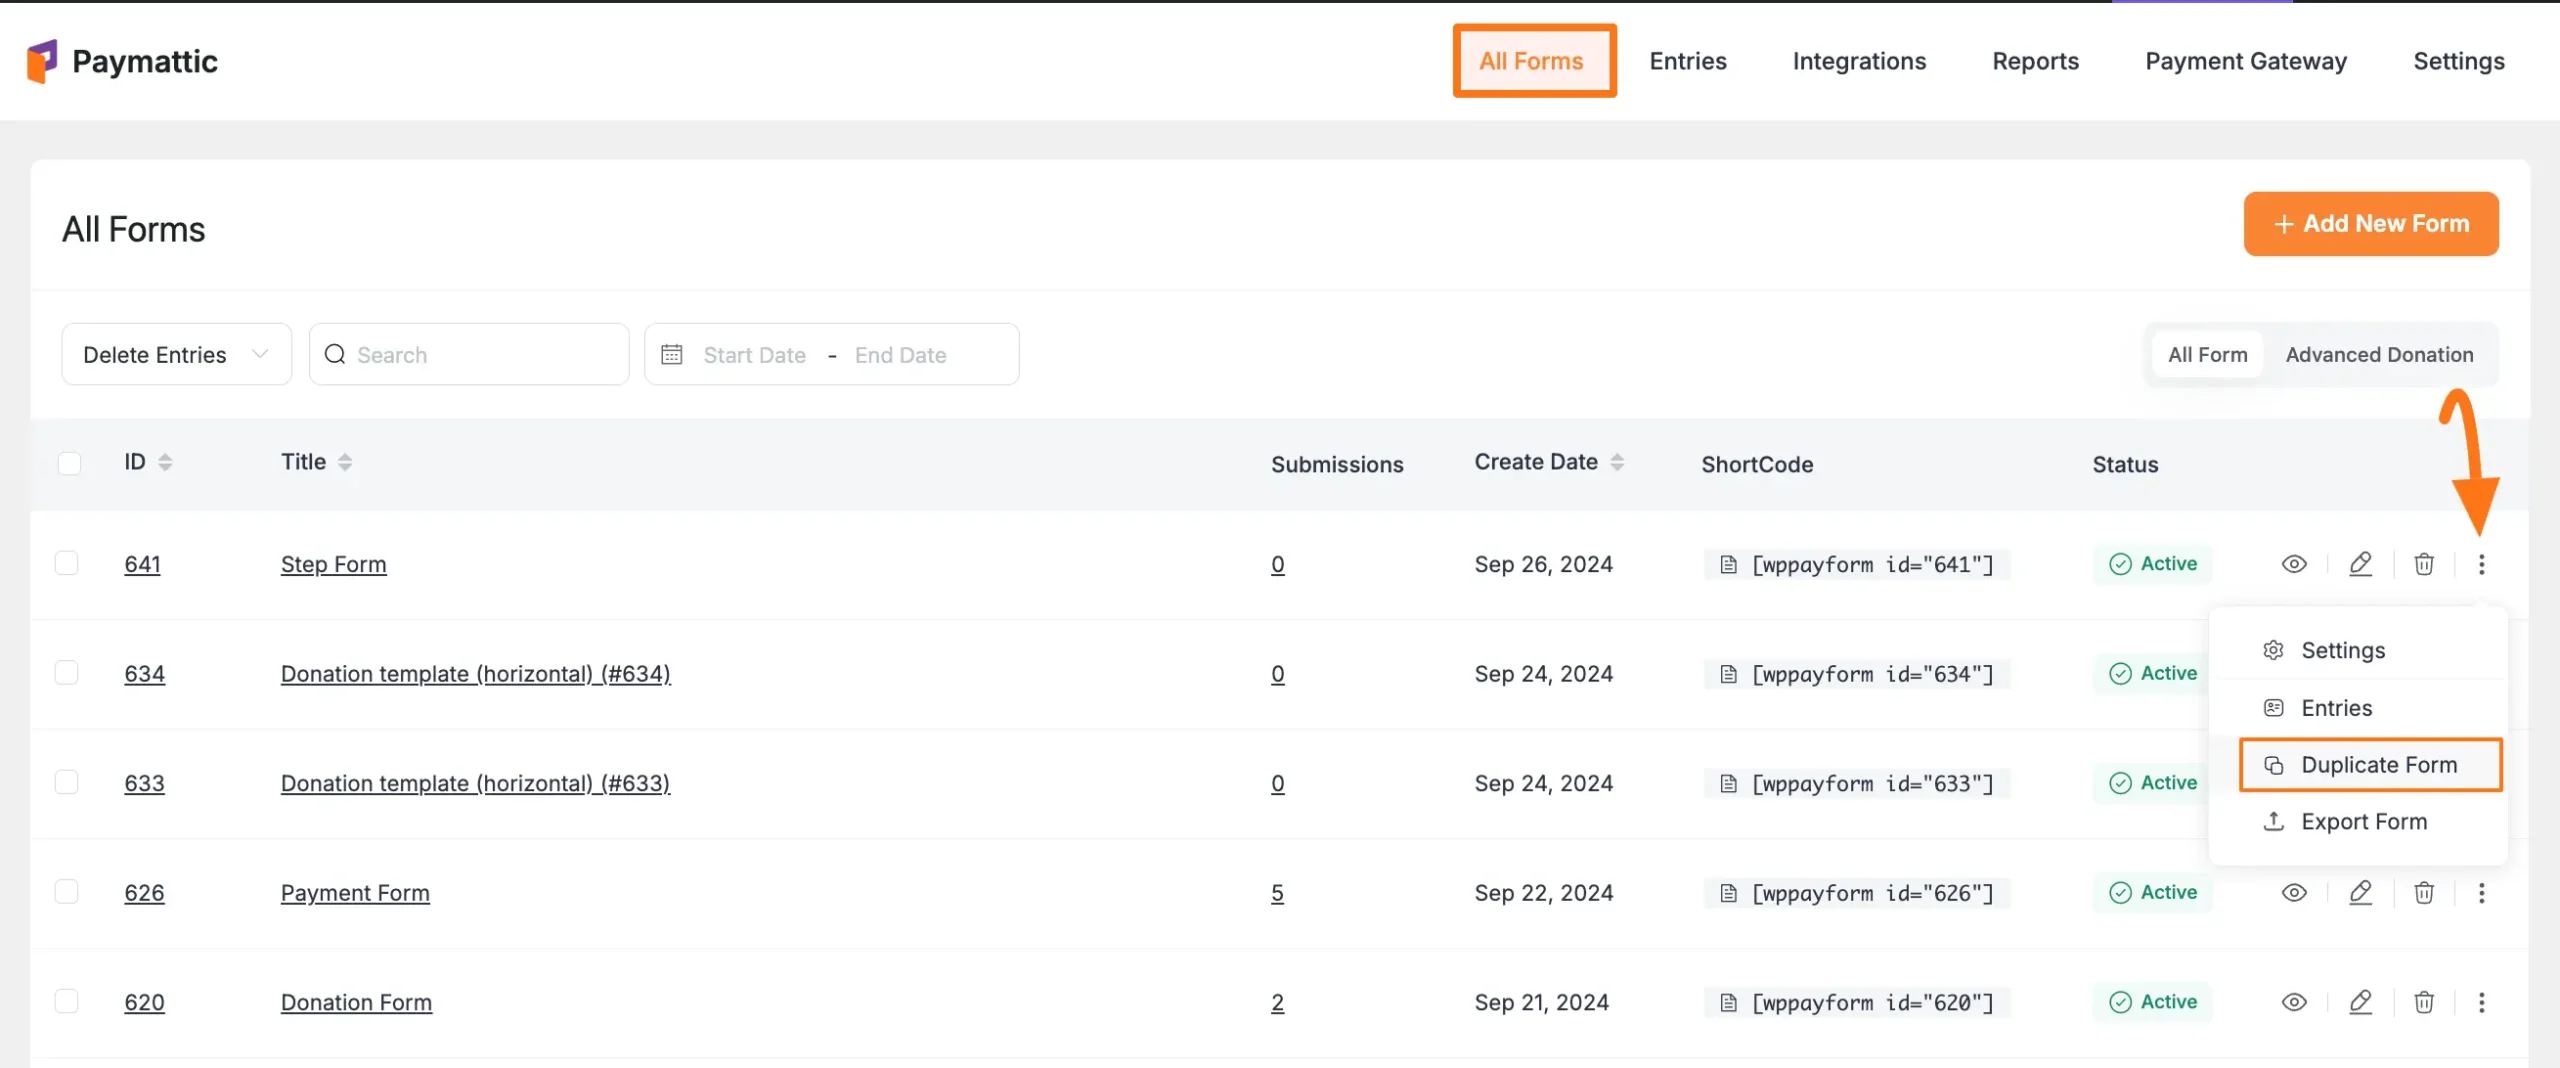Click the Duplicate Form icon in the menu
Screen dimensions: 2560x1068
2275,764
